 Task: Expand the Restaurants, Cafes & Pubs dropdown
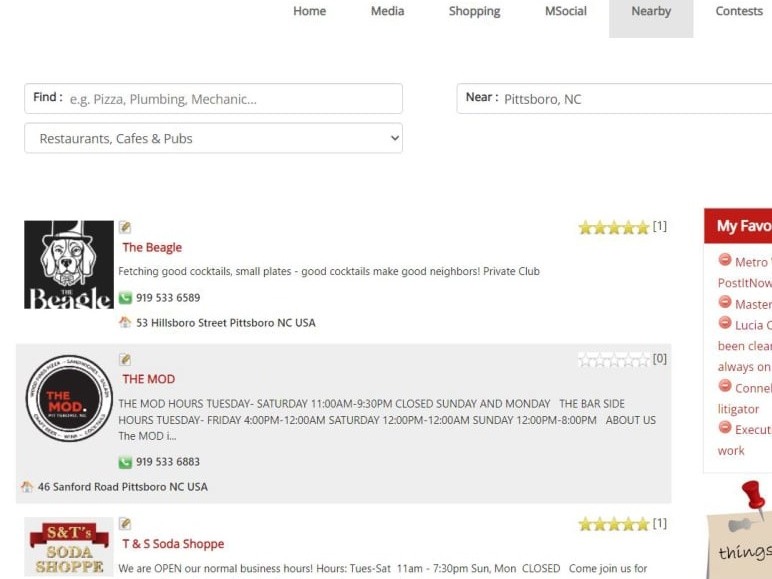click(213, 138)
